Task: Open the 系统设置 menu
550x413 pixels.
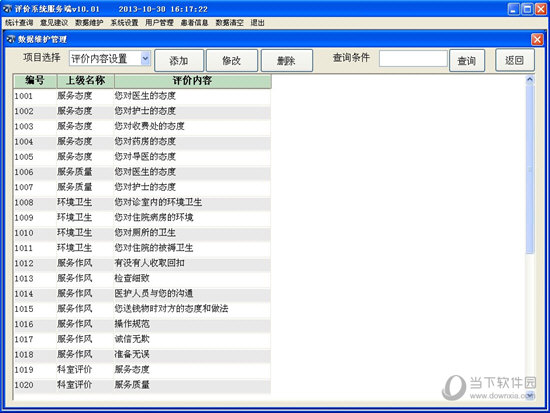Action: (124, 23)
